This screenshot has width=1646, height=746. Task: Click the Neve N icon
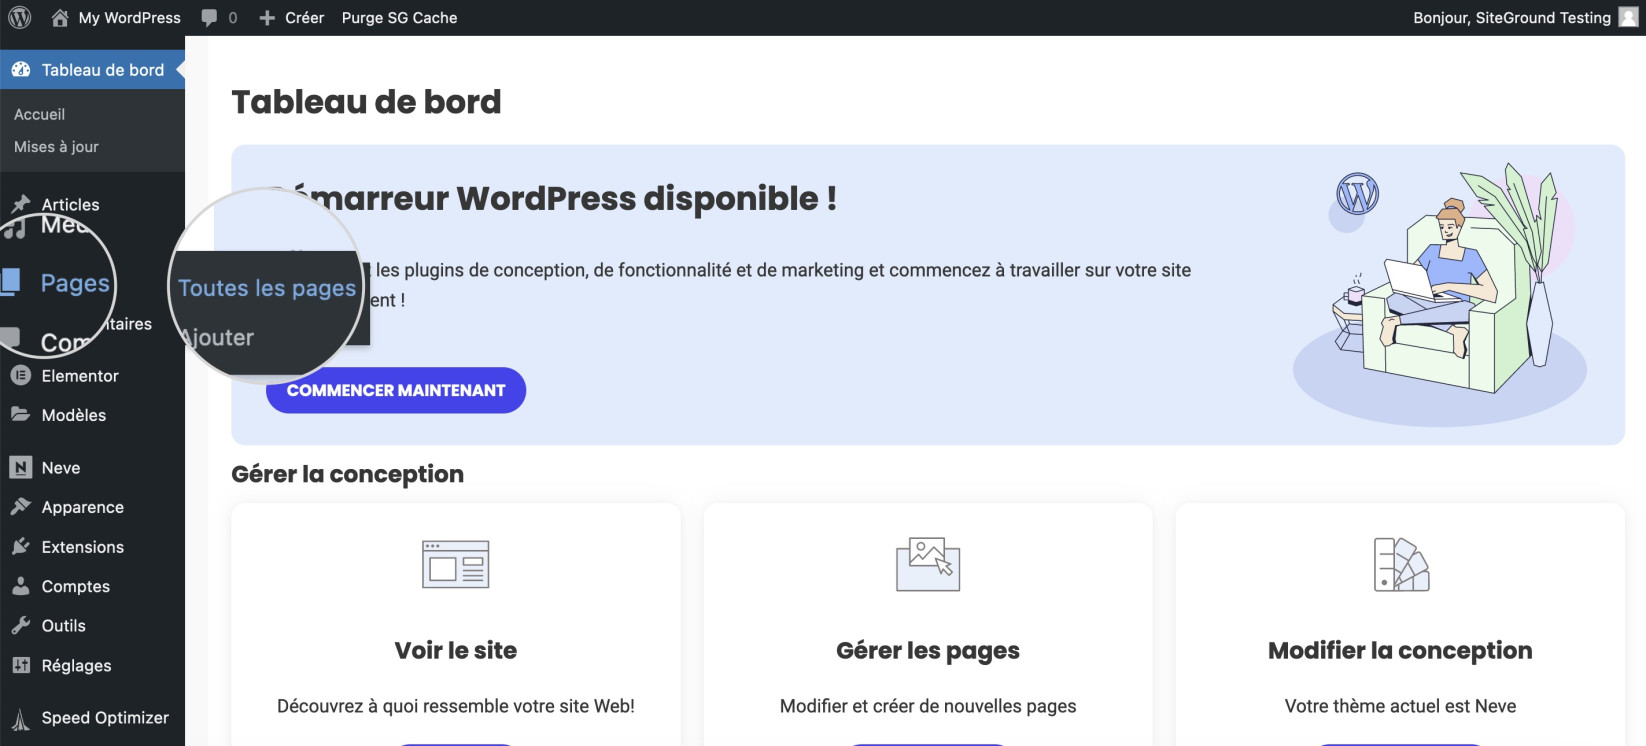21,467
